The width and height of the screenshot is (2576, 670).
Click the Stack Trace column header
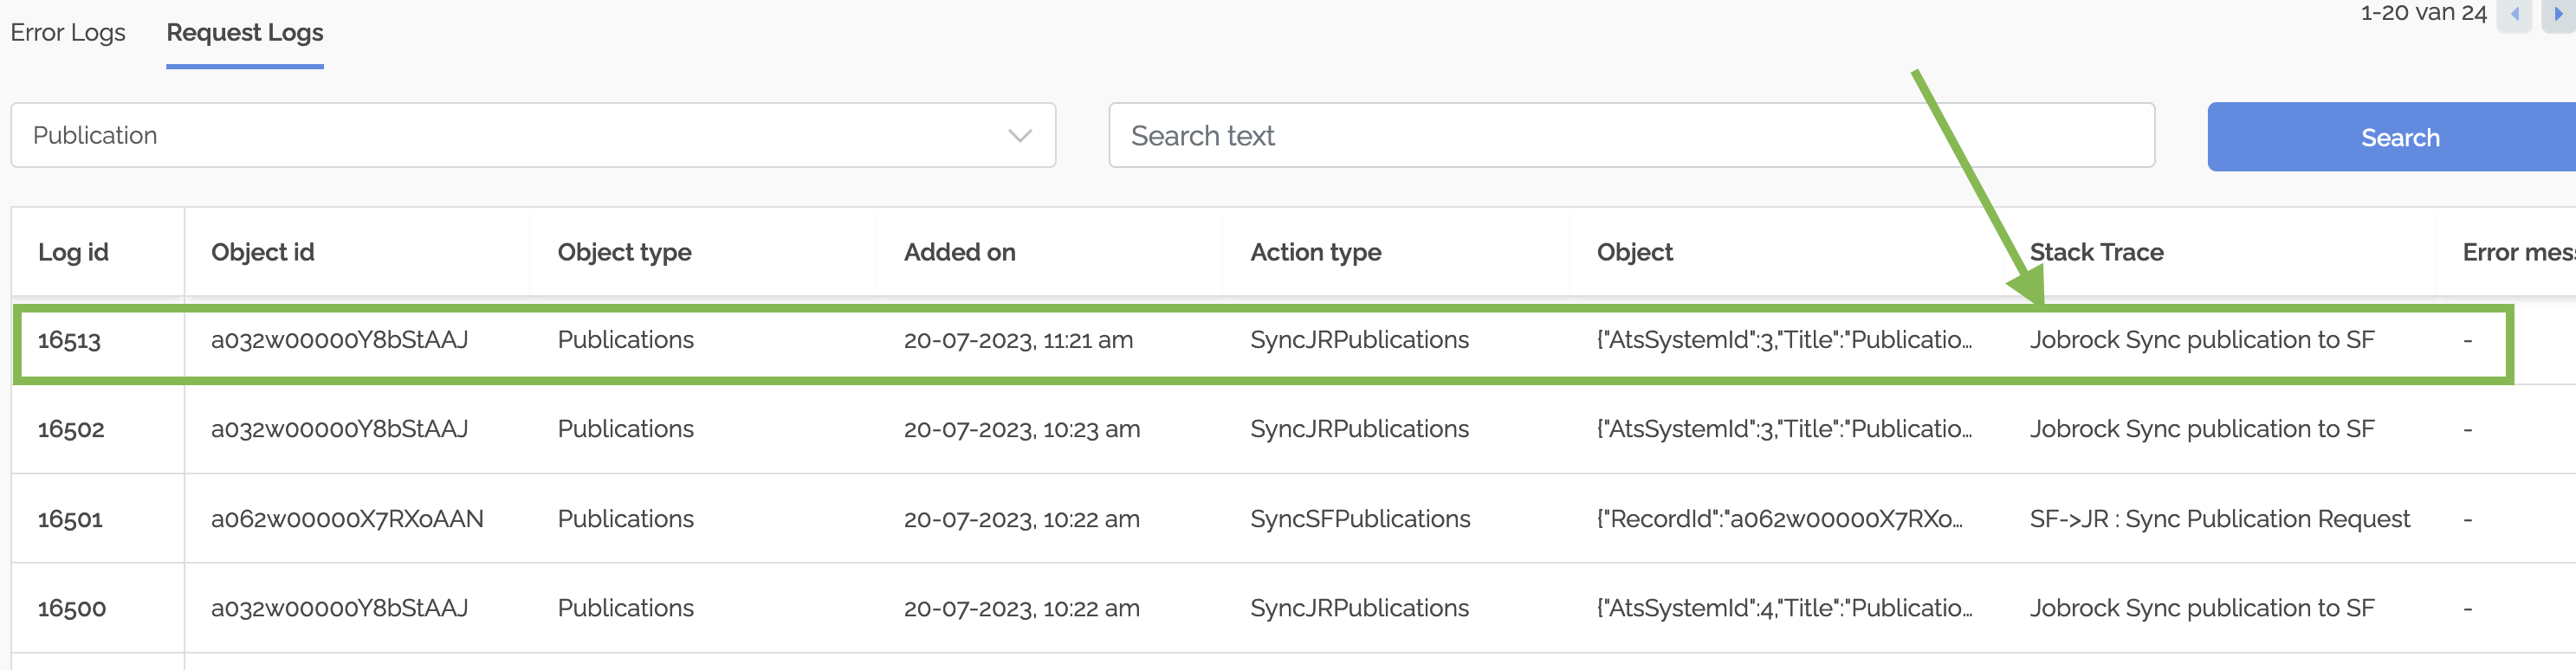2096,253
